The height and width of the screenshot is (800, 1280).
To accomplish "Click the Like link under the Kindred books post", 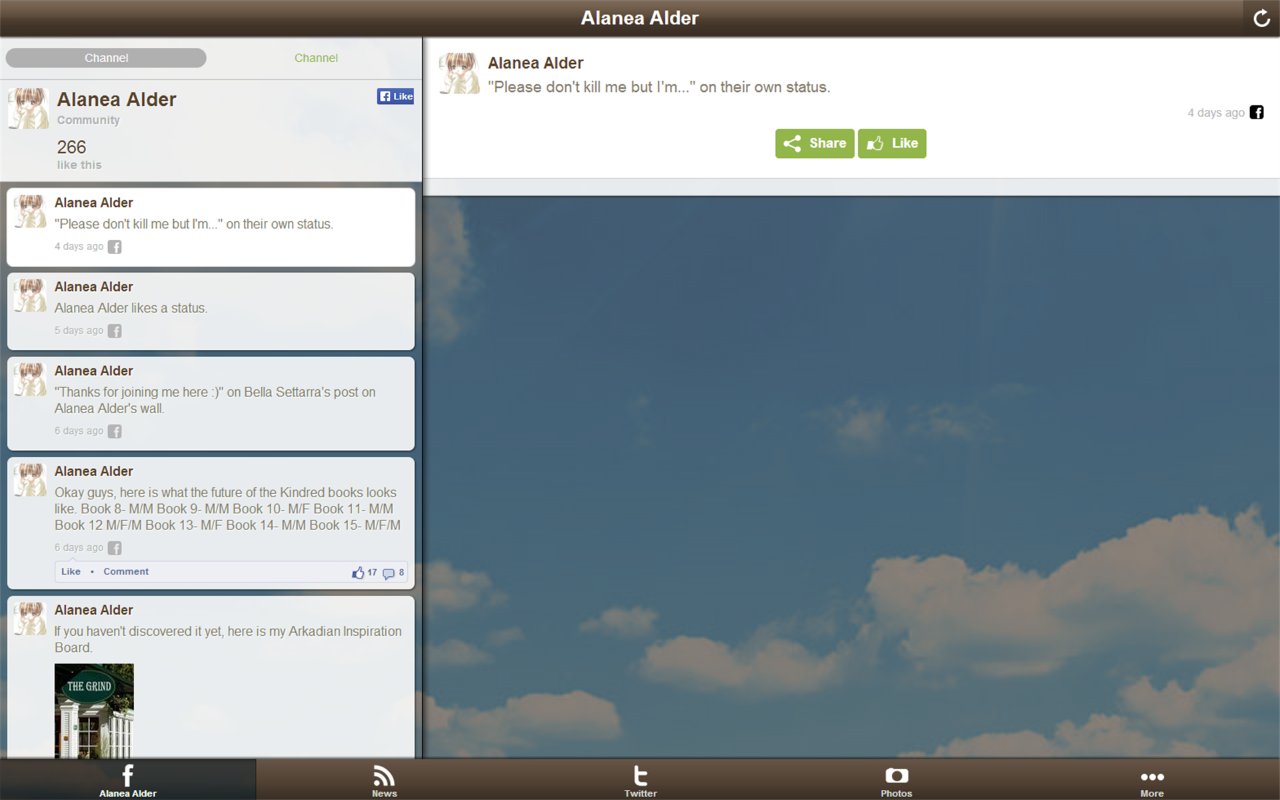I will (x=71, y=571).
